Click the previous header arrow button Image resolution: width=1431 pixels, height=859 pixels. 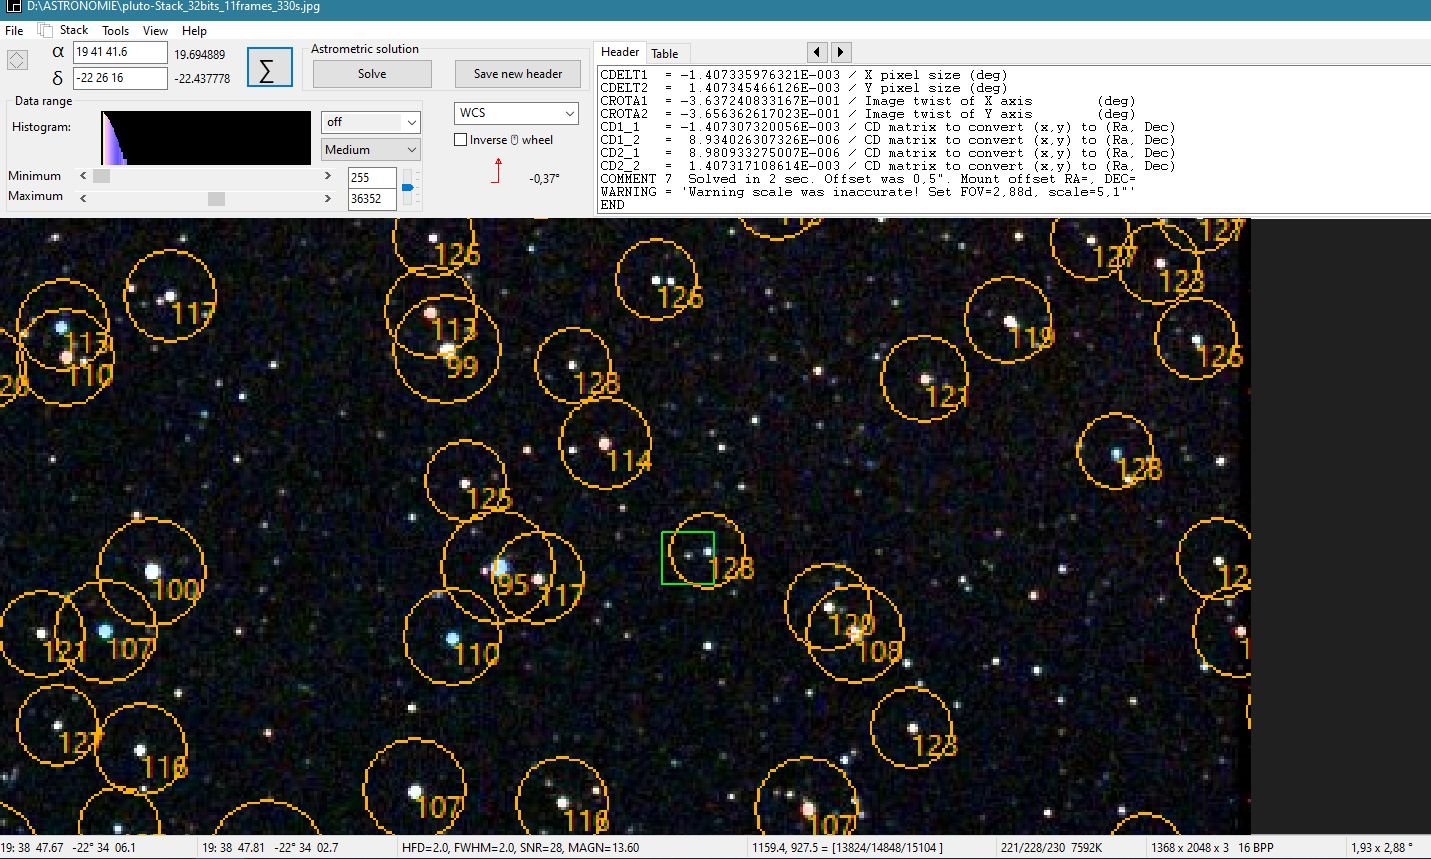coord(817,52)
